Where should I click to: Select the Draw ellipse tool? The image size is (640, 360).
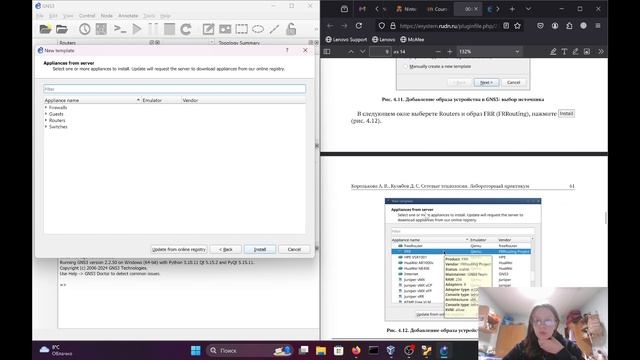258,29
